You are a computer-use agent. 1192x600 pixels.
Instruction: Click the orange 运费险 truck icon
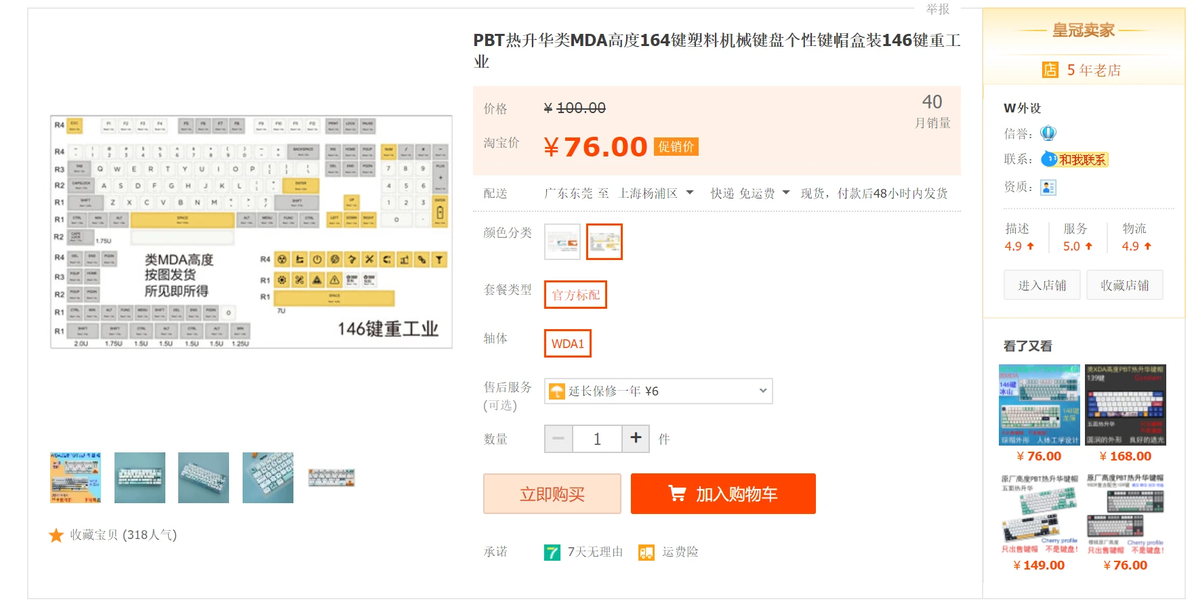coord(646,552)
